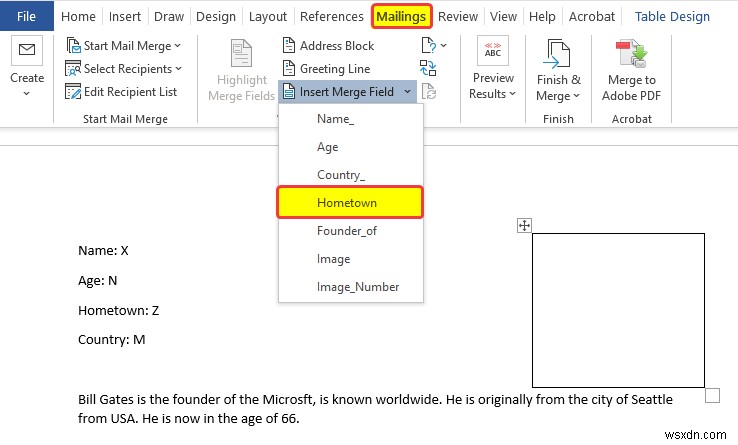Click the Update Labels icon
Image resolution: width=738 pixels, height=445 pixels.
pyautogui.click(x=429, y=91)
